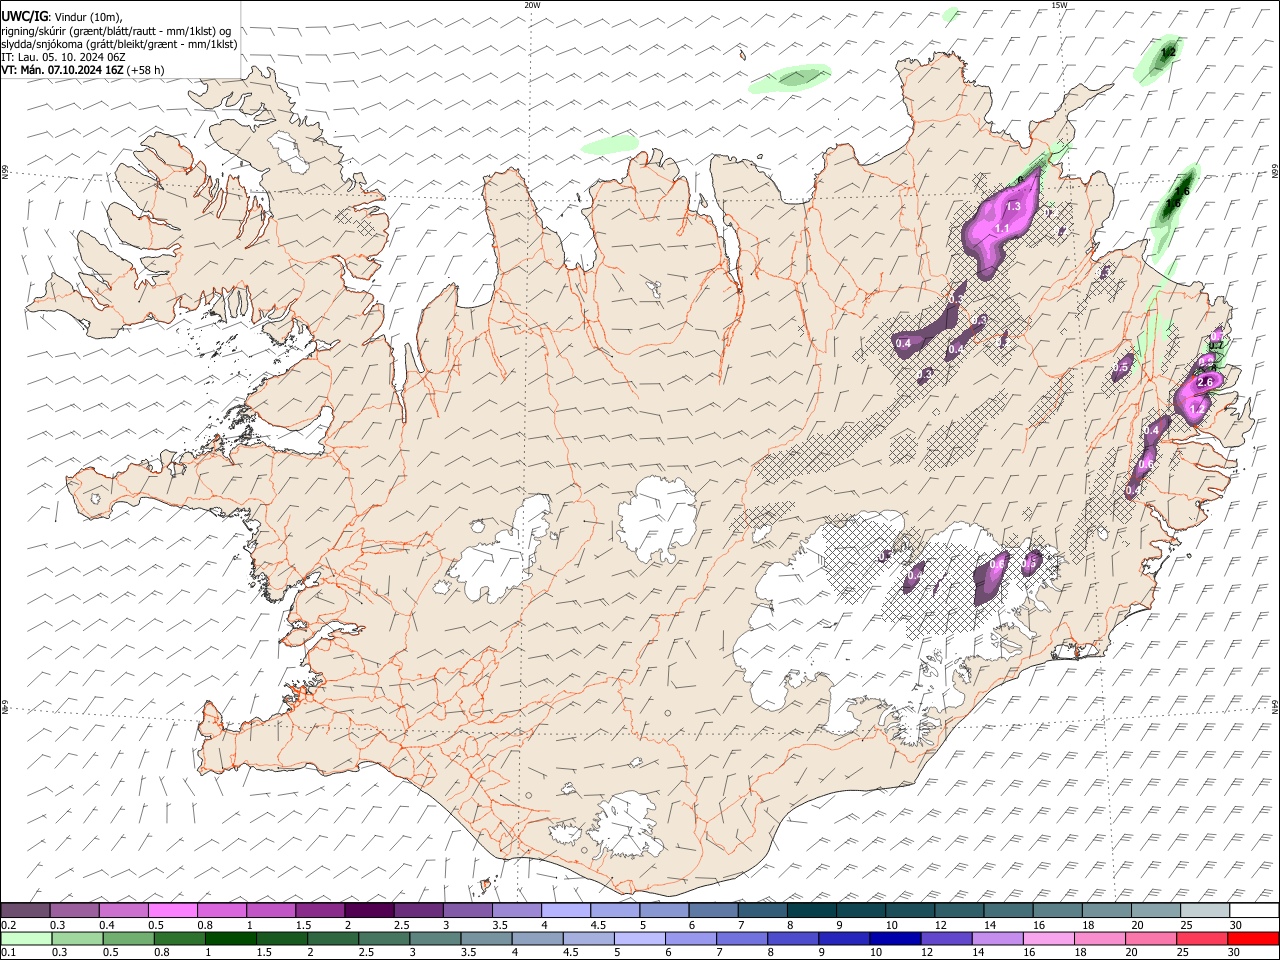Pick the white 30 swatch in the top legend row
The width and height of the screenshot is (1280, 960).
point(1253,911)
